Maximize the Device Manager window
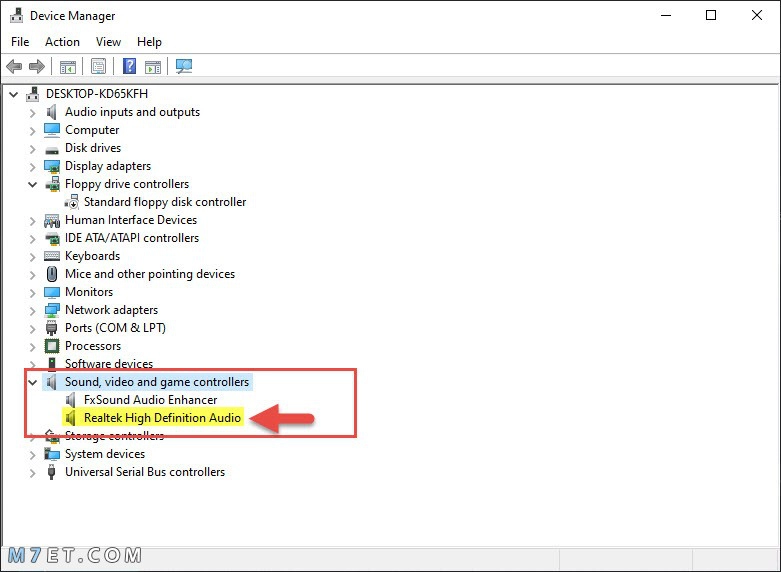The width and height of the screenshot is (781, 572). point(711,15)
